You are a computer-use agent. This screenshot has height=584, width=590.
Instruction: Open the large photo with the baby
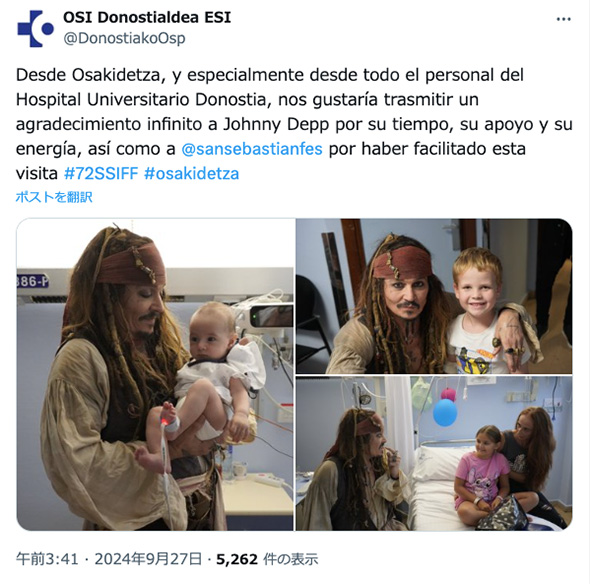click(155, 374)
